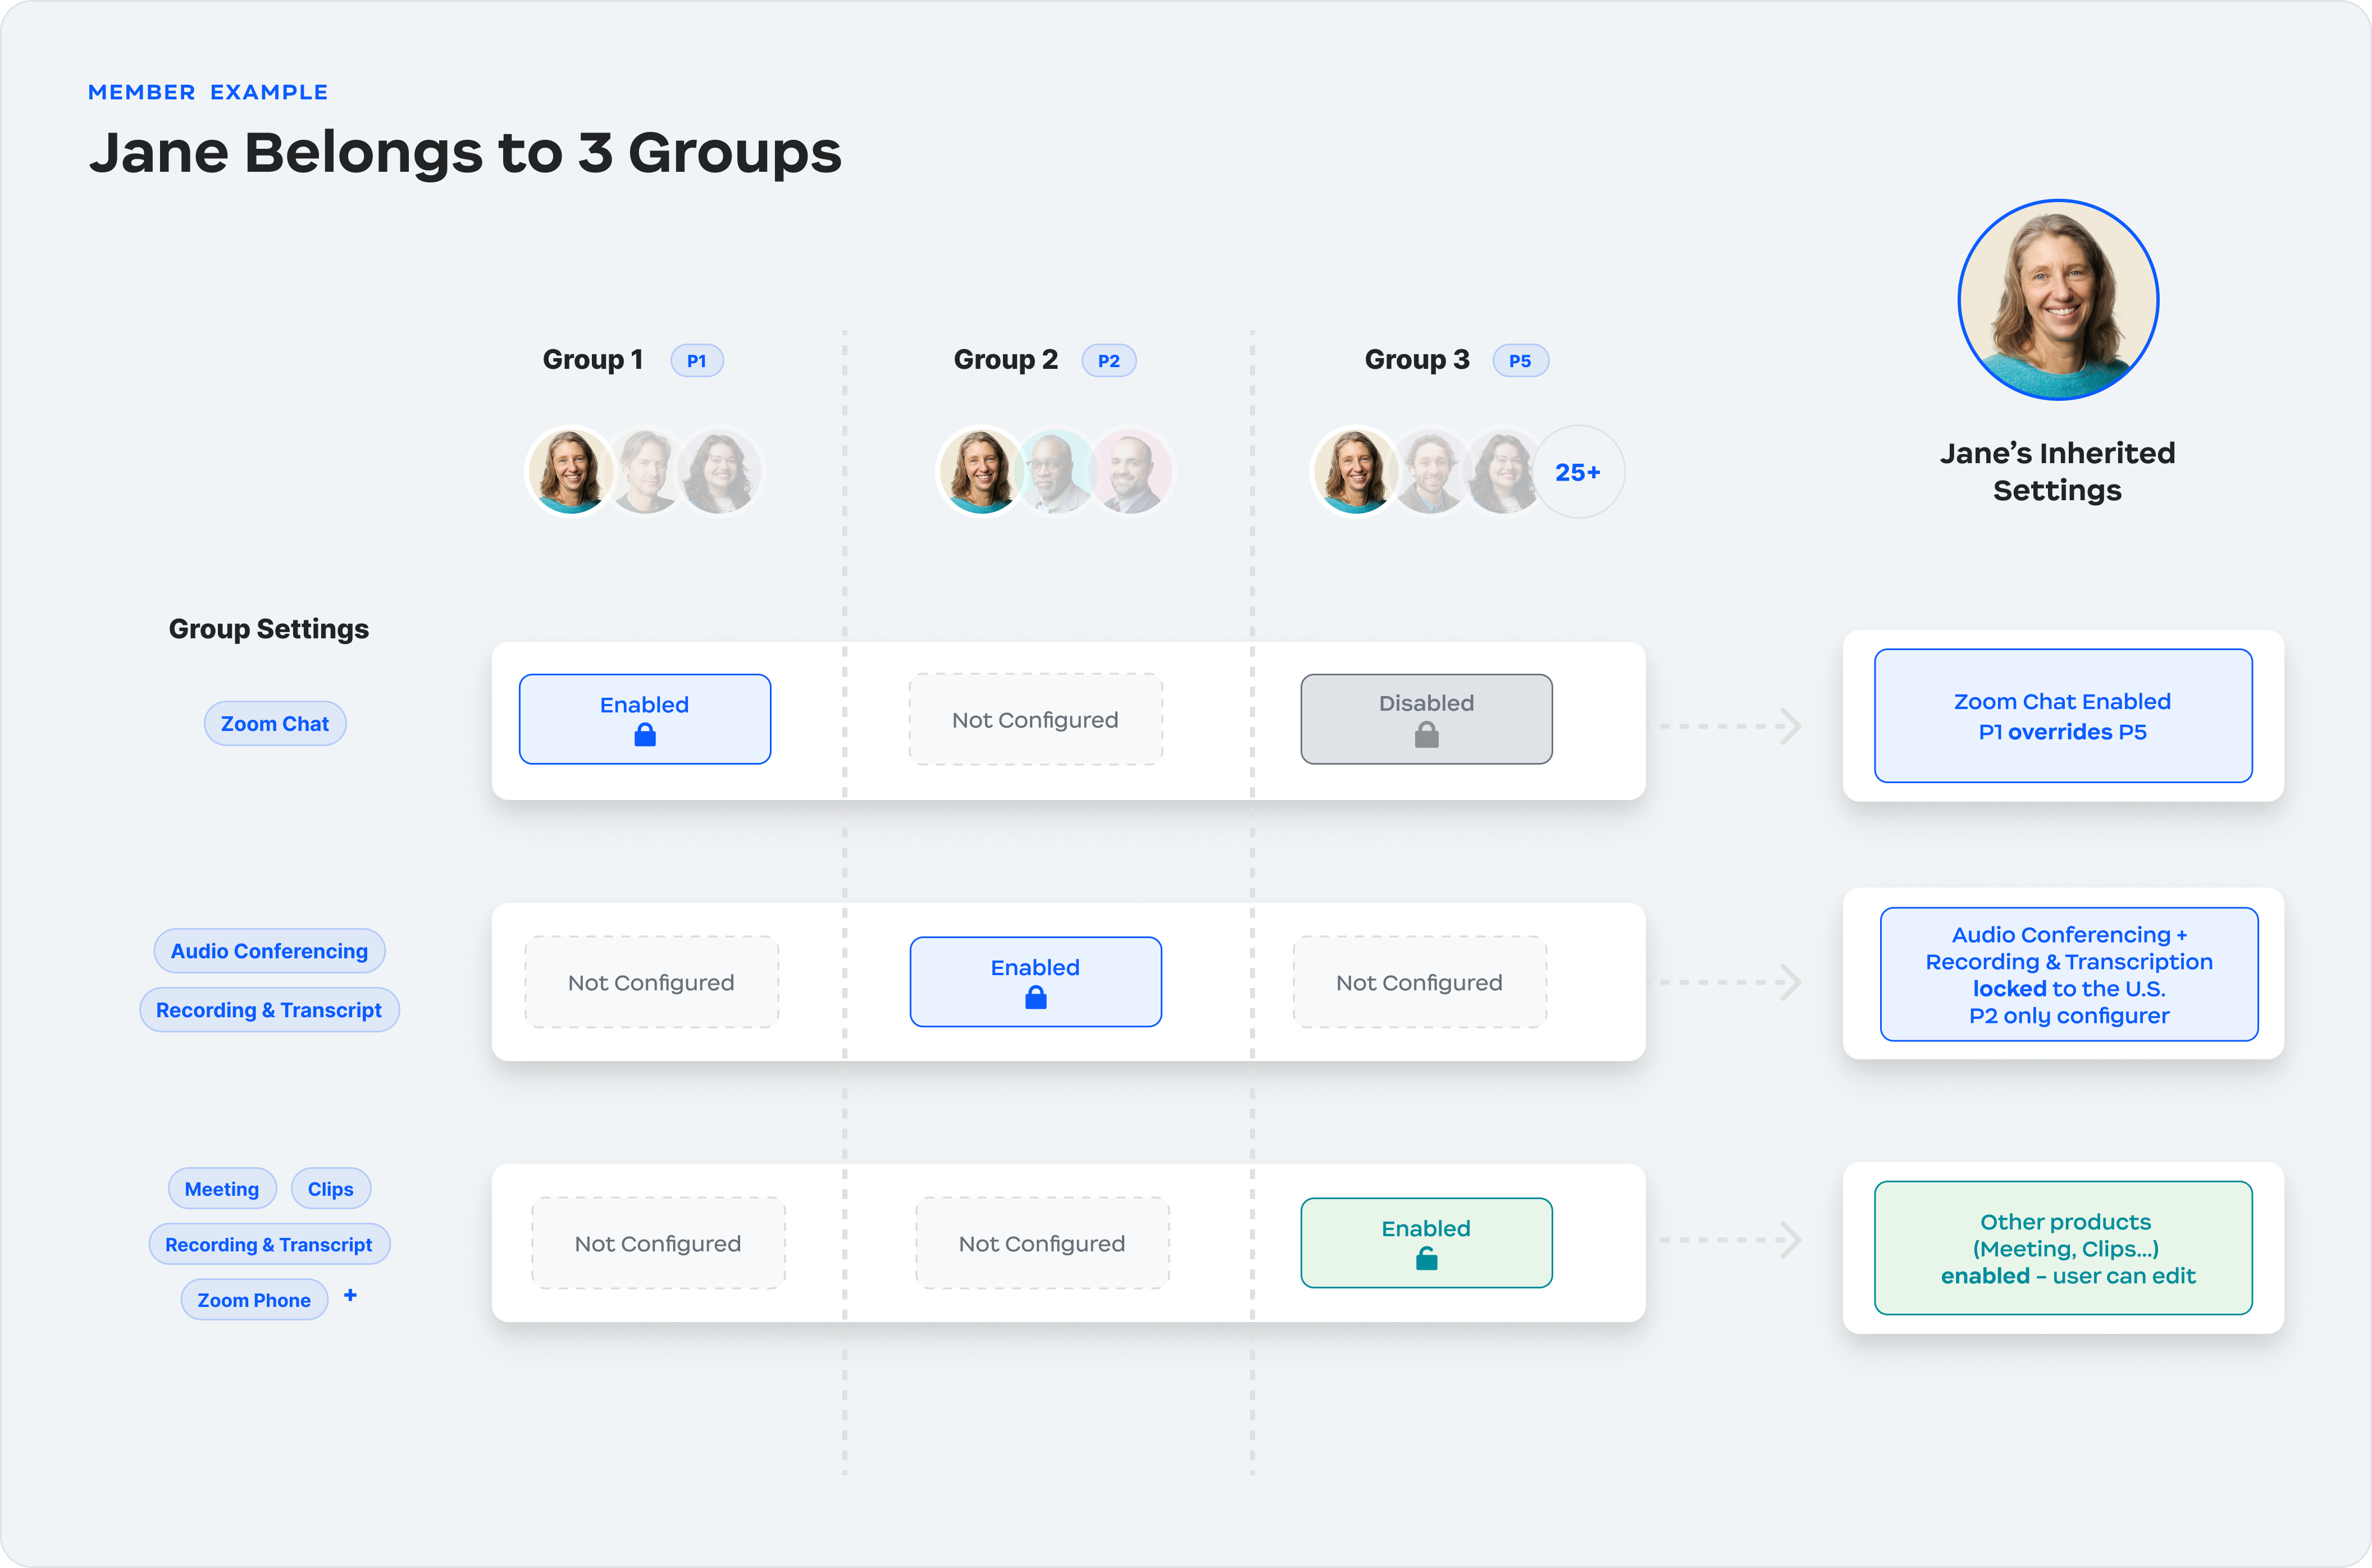Viewport: 2372px width, 1568px height.
Task: Click Jane's avatar in Group 3
Action: click(1355, 471)
